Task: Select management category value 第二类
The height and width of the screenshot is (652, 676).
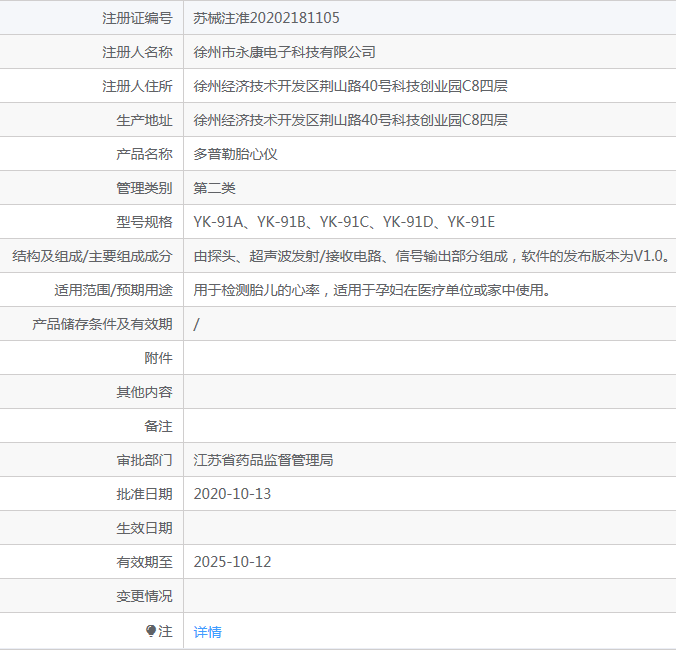Action: point(214,188)
